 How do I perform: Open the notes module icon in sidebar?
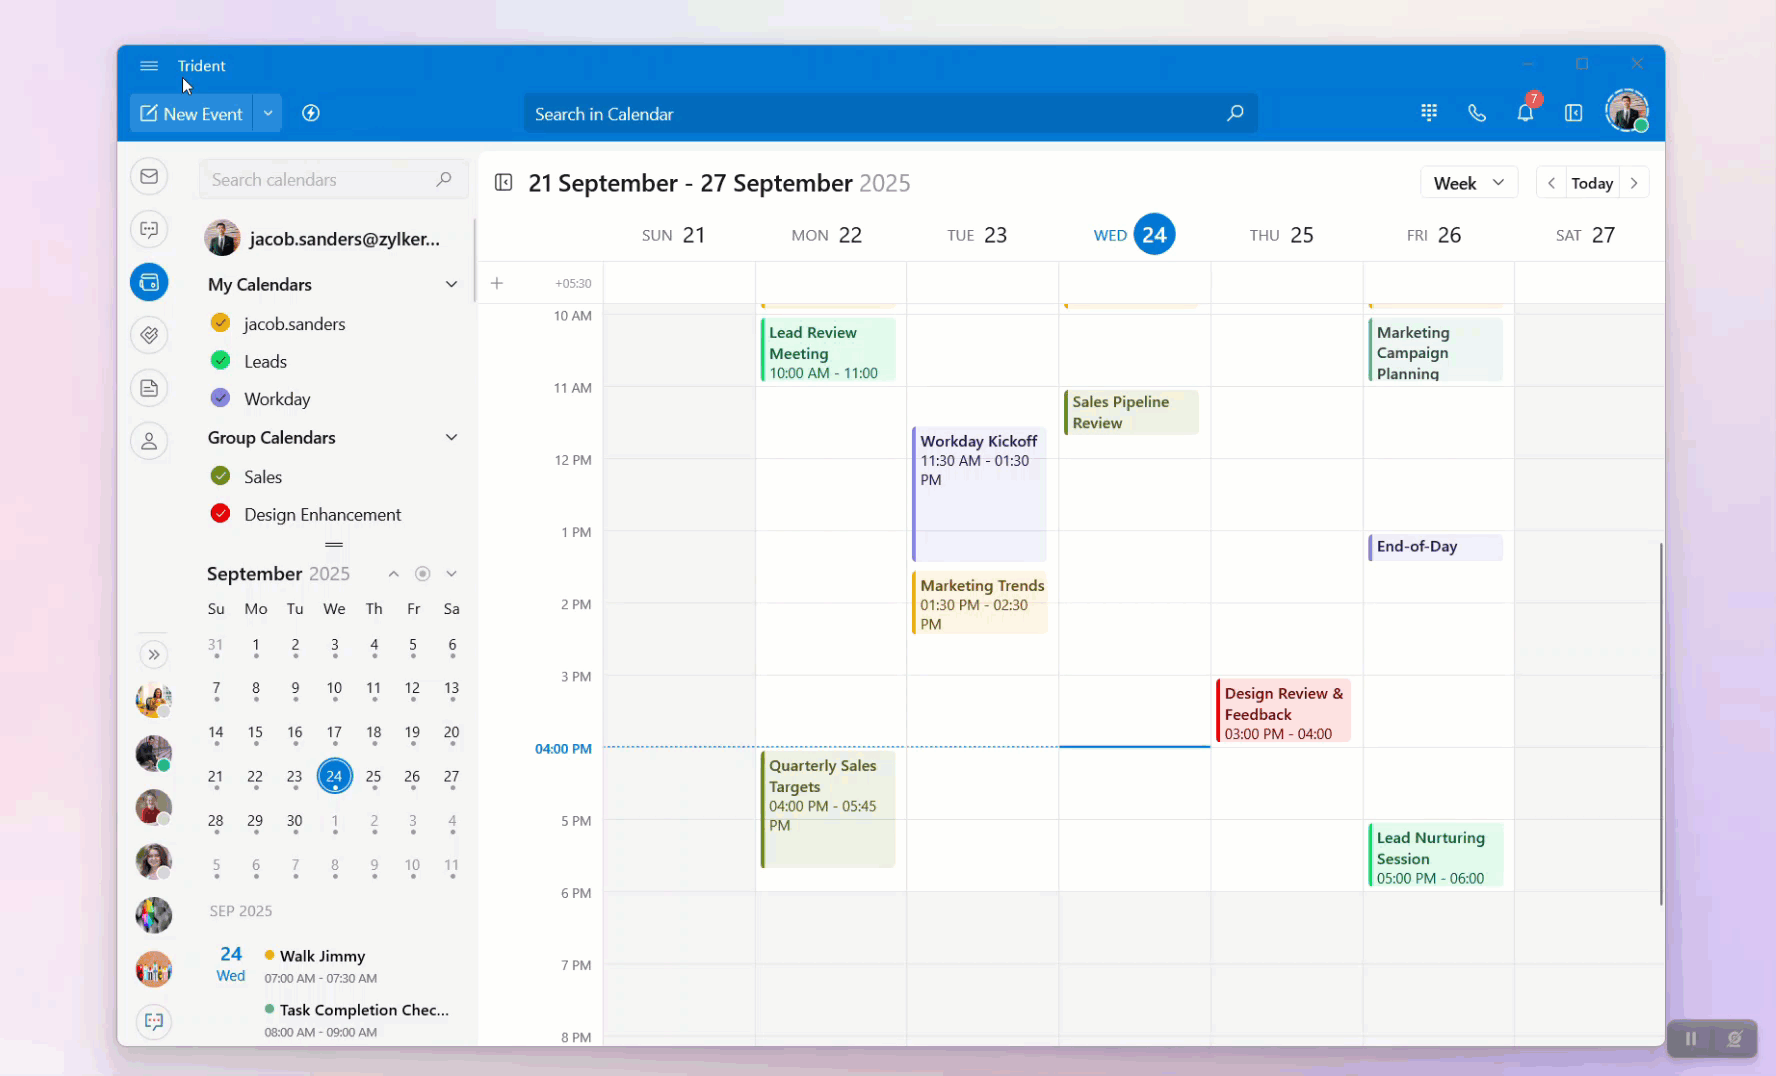(x=149, y=388)
